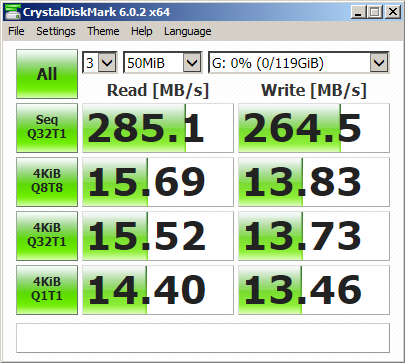Screen dimensions: 405x363
Task: Select the 4KiB Q8T8 write value 13.83
Action: pyautogui.click(x=314, y=182)
